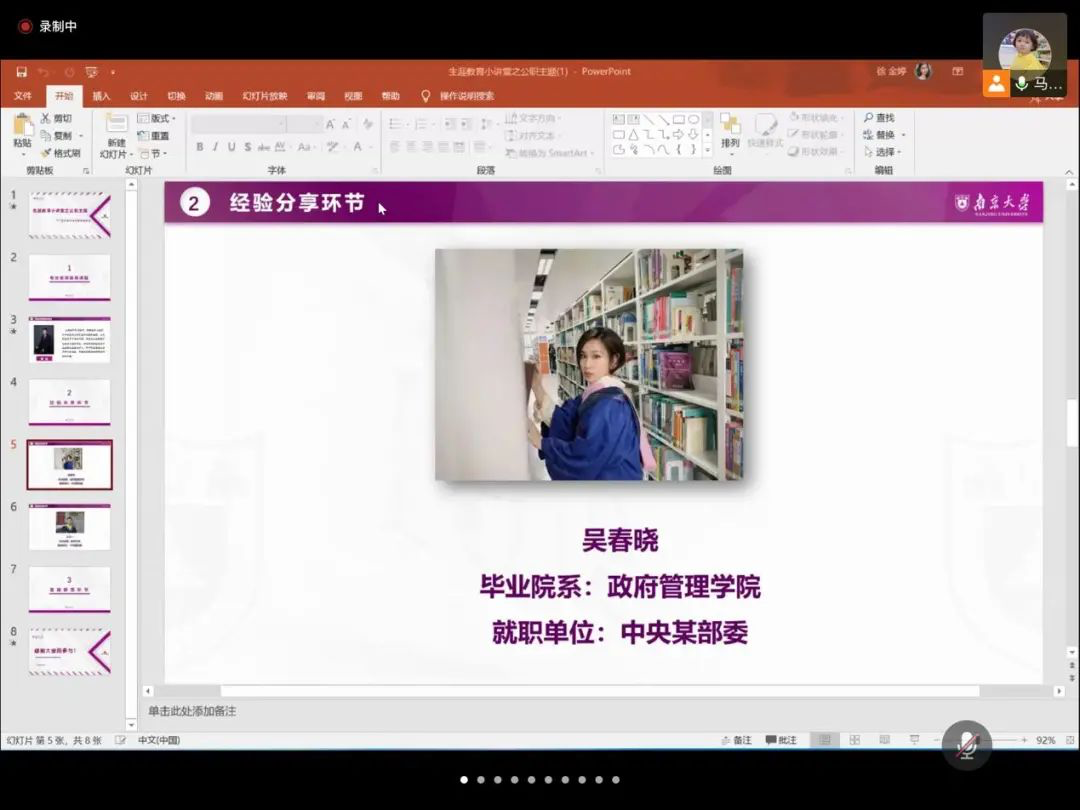
Task: Toggle the Notes (备注) pane in status bar
Action: tap(736, 740)
